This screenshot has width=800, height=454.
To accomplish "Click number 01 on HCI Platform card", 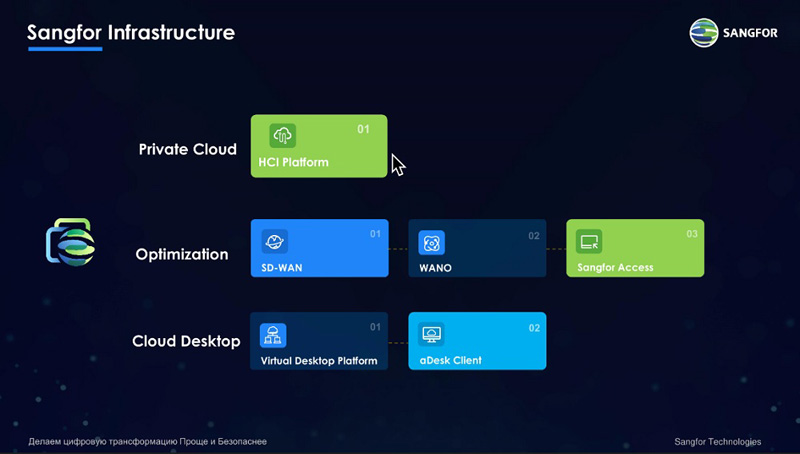I will [363, 130].
